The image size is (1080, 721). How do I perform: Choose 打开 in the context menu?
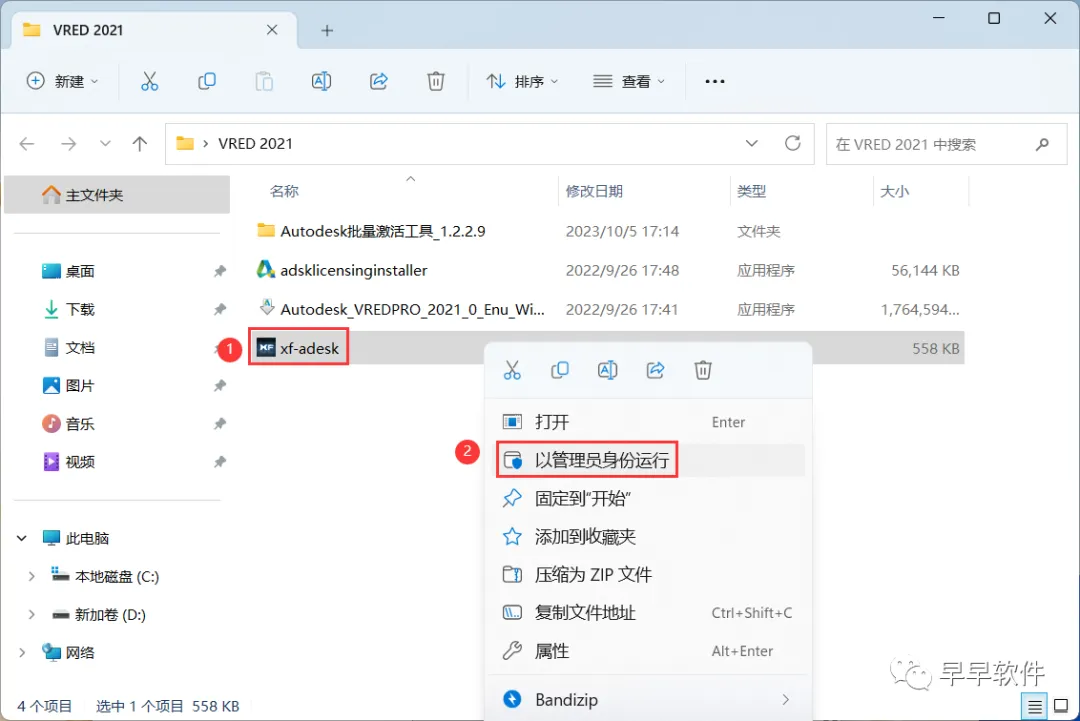pyautogui.click(x=647, y=421)
